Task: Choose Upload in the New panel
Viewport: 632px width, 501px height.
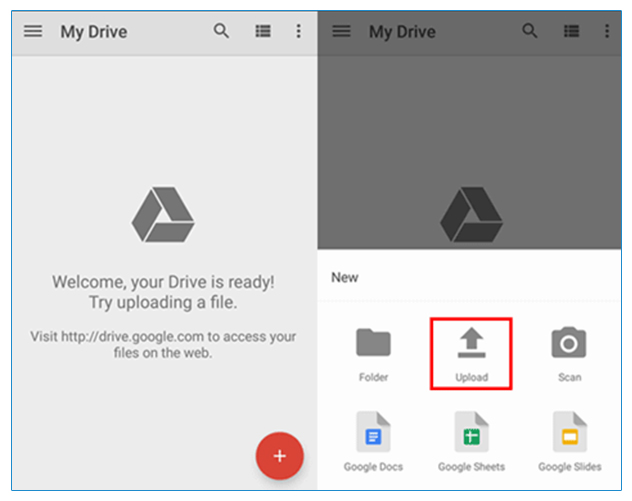Action: [471, 354]
